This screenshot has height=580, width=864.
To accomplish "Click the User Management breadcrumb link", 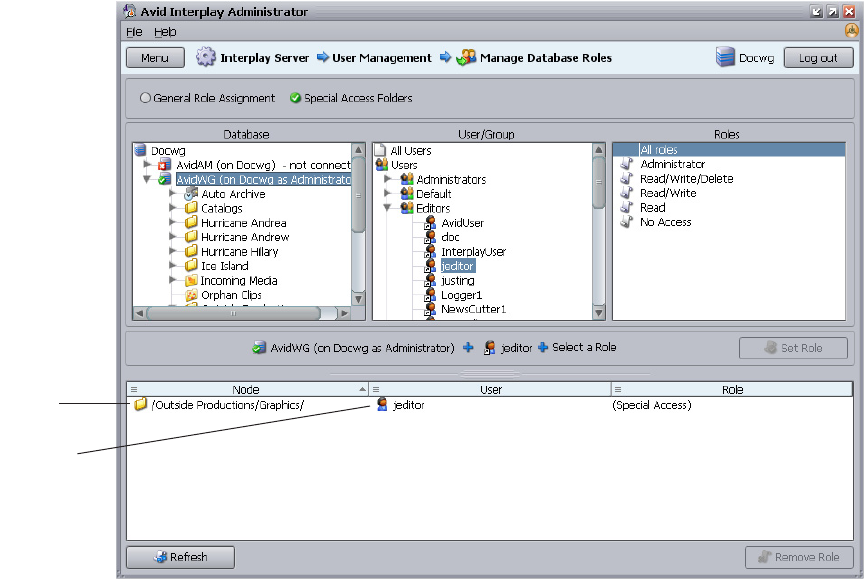I will click(382, 58).
